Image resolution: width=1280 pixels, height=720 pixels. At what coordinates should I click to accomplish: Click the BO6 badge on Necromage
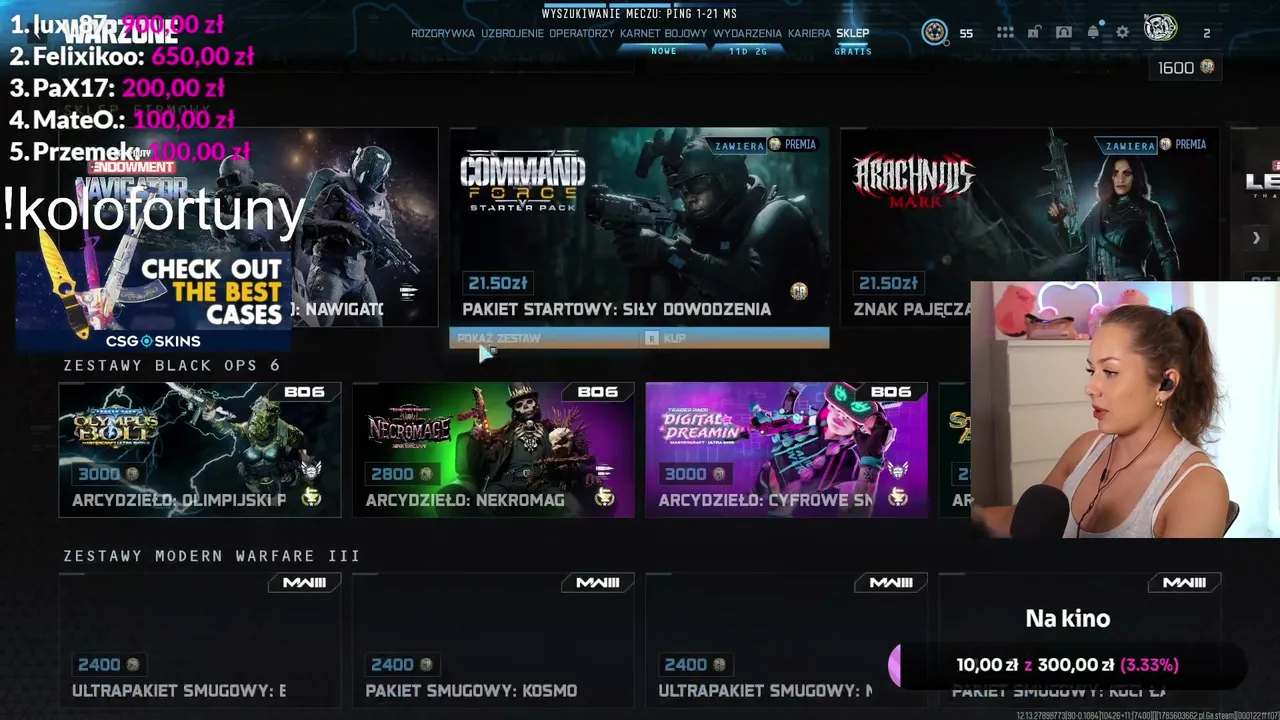(597, 392)
